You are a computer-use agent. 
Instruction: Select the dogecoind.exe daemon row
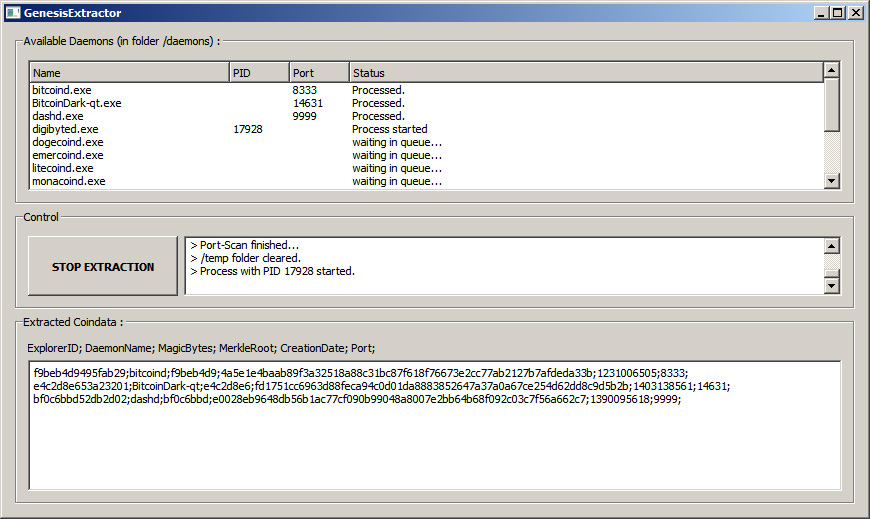[x=427, y=142]
